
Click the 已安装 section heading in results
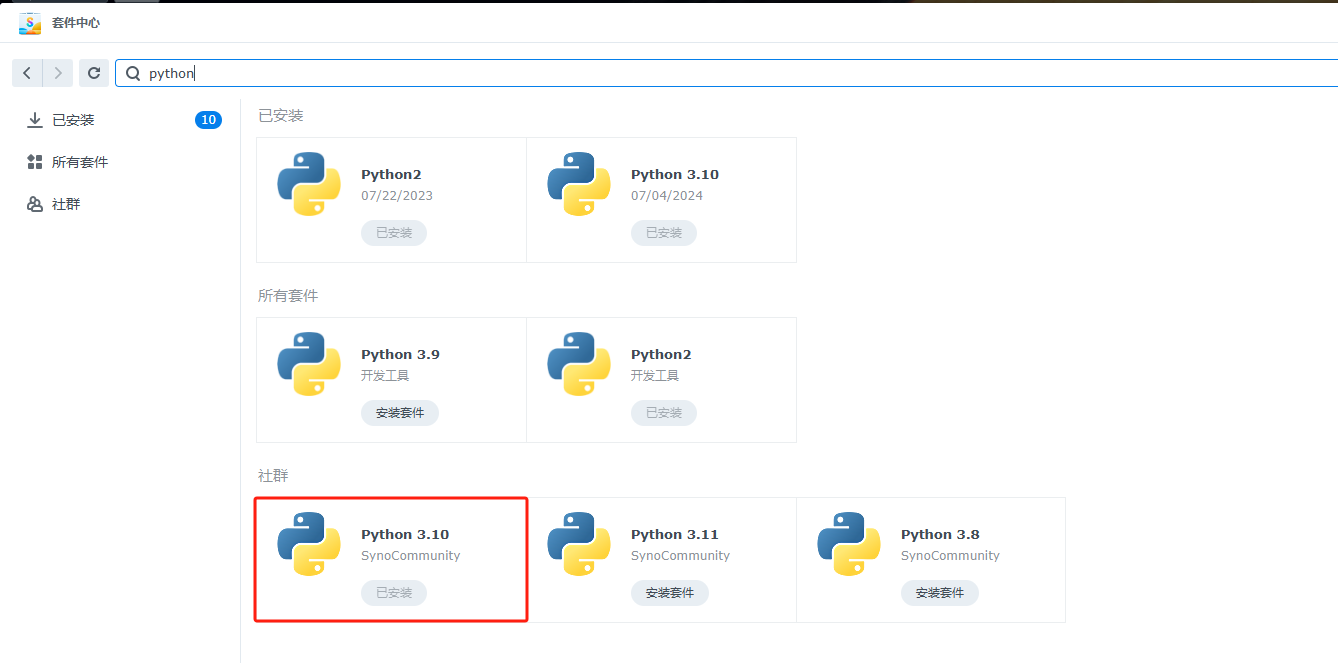(281, 116)
